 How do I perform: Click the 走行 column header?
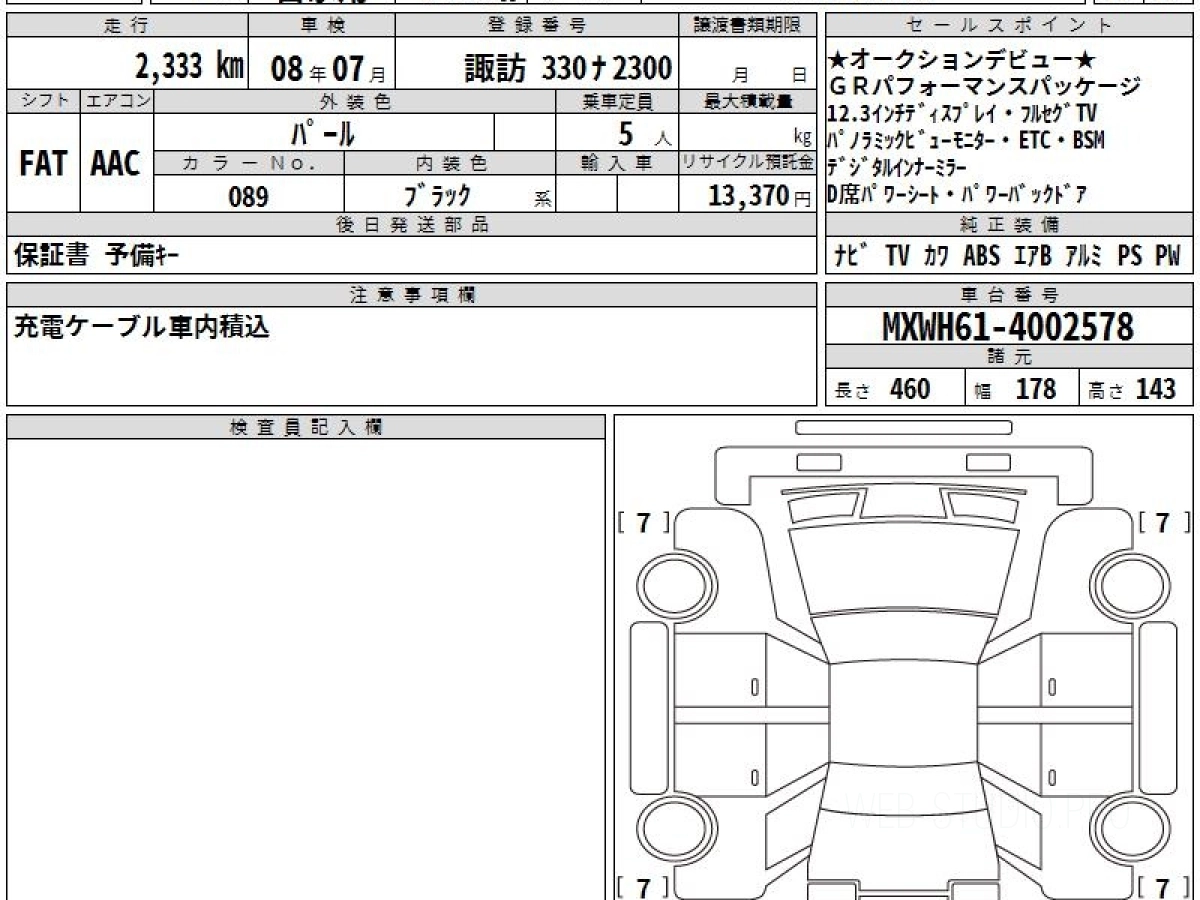126,26
